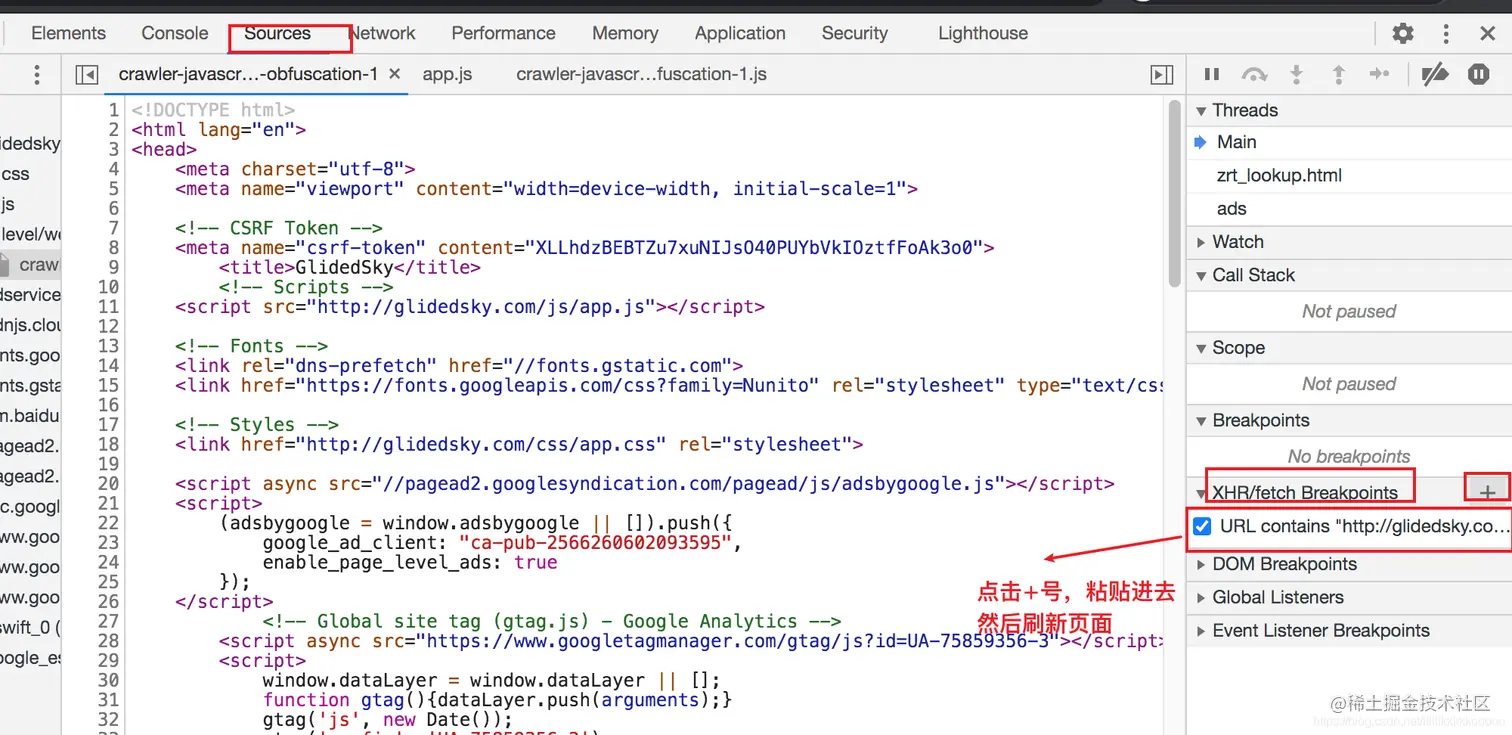Viewport: 1512px width, 735px height.
Task: Open the app.js file tab
Action: [x=447, y=74]
